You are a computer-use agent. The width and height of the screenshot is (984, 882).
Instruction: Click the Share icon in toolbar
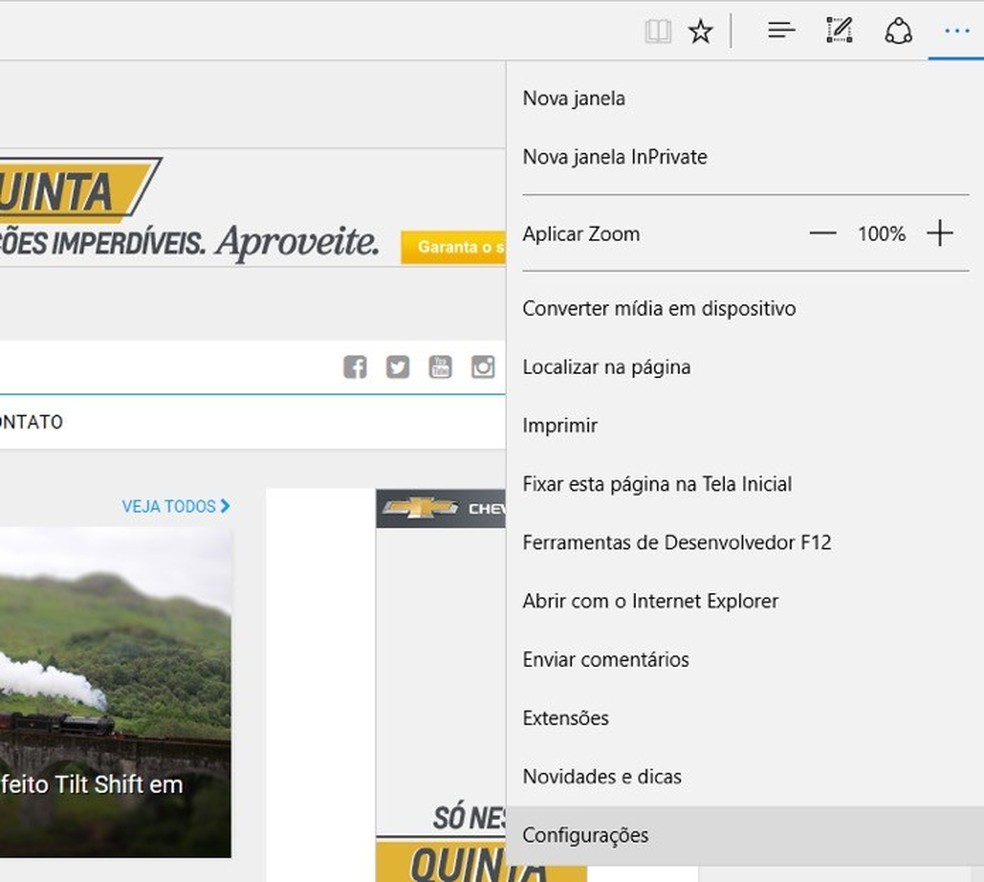(x=898, y=32)
